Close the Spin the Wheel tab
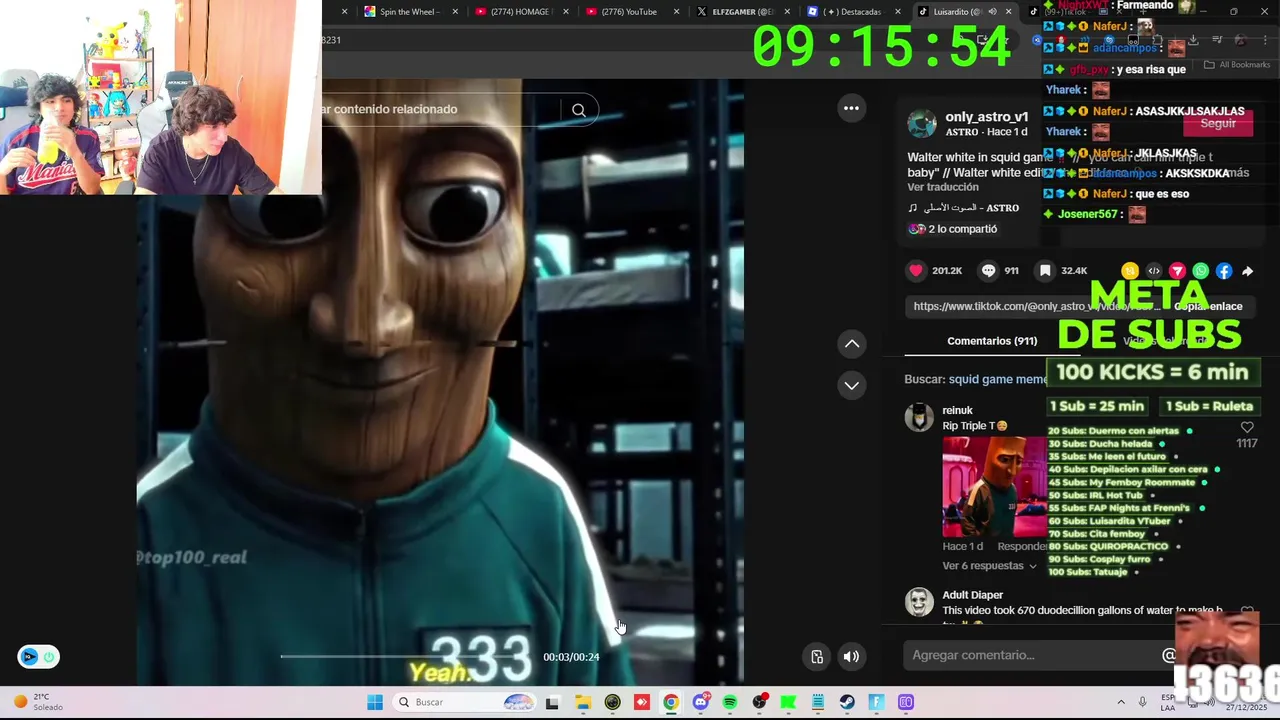The image size is (1280, 720). tap(455, 12)
